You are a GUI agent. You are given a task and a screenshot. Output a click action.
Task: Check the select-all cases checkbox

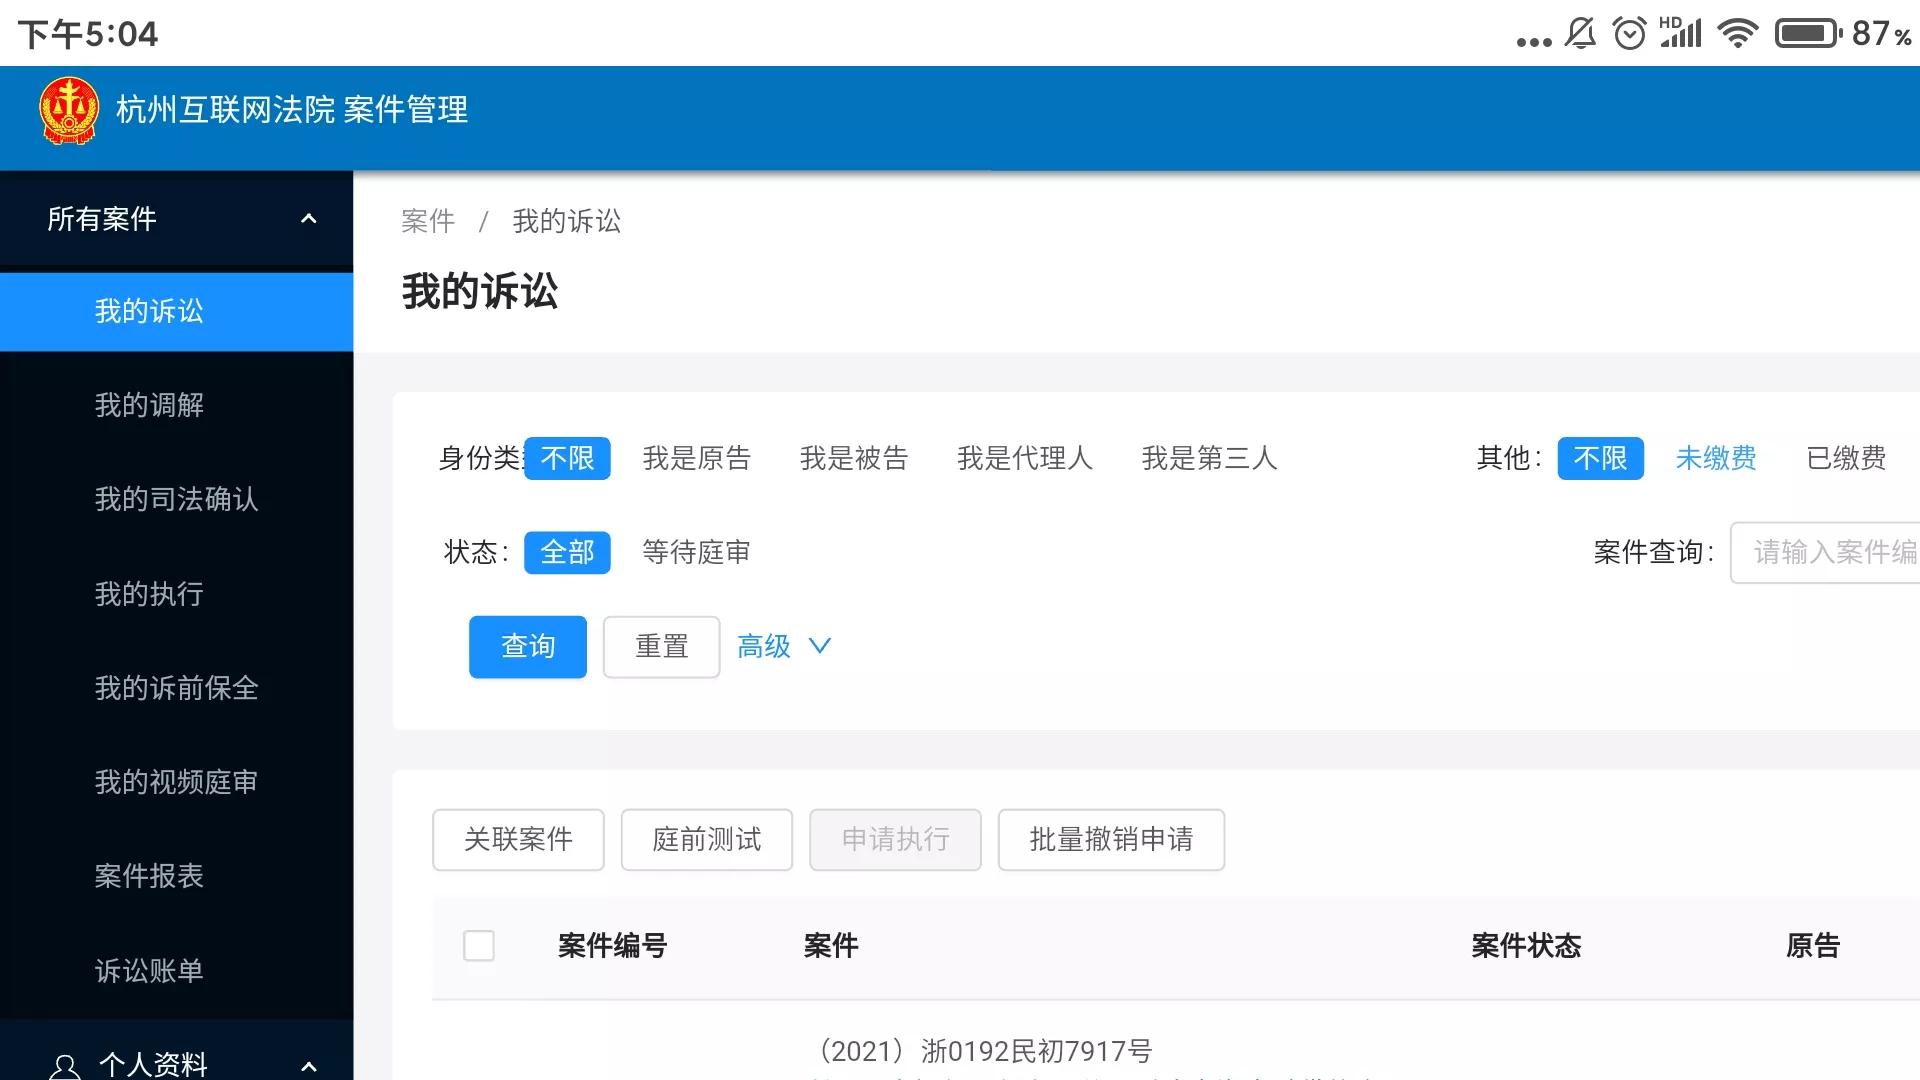479,946
